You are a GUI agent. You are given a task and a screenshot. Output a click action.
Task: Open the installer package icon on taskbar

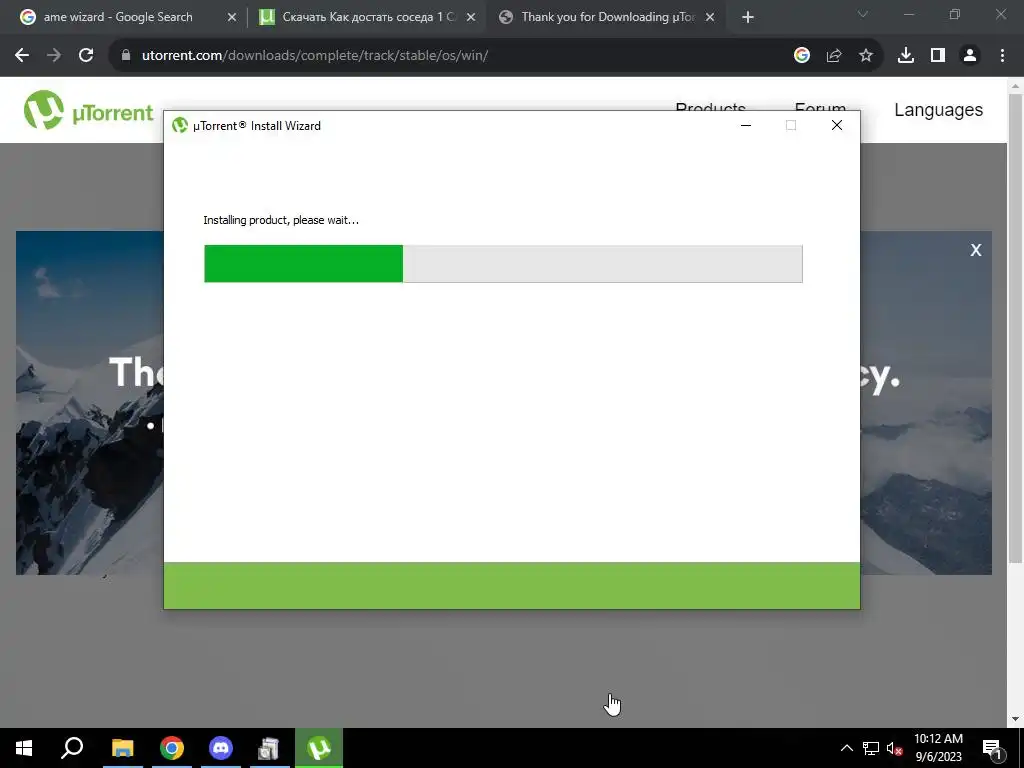269,748
